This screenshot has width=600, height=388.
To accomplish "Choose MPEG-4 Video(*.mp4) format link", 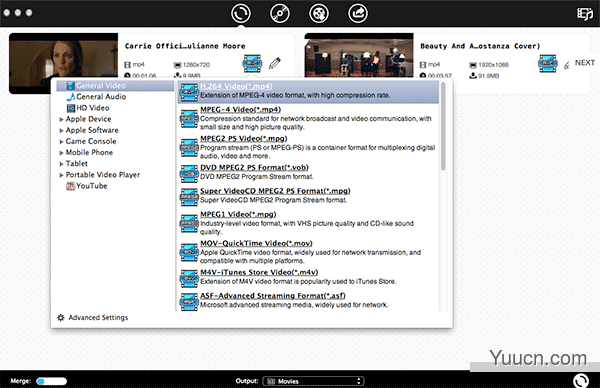I will point(240,109).
